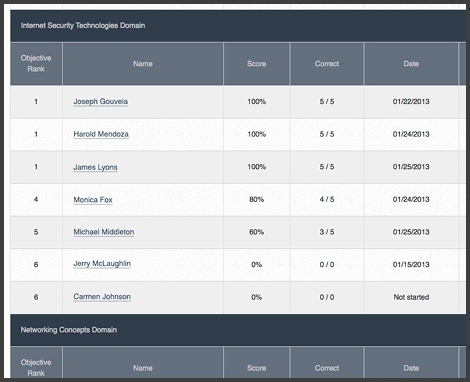Image resolution: width=470 pixels, height=382 pixels.
Task: Select Joseph Gouveia's 100% score cell
Action: pyautogui.click(x=256, y=102)
